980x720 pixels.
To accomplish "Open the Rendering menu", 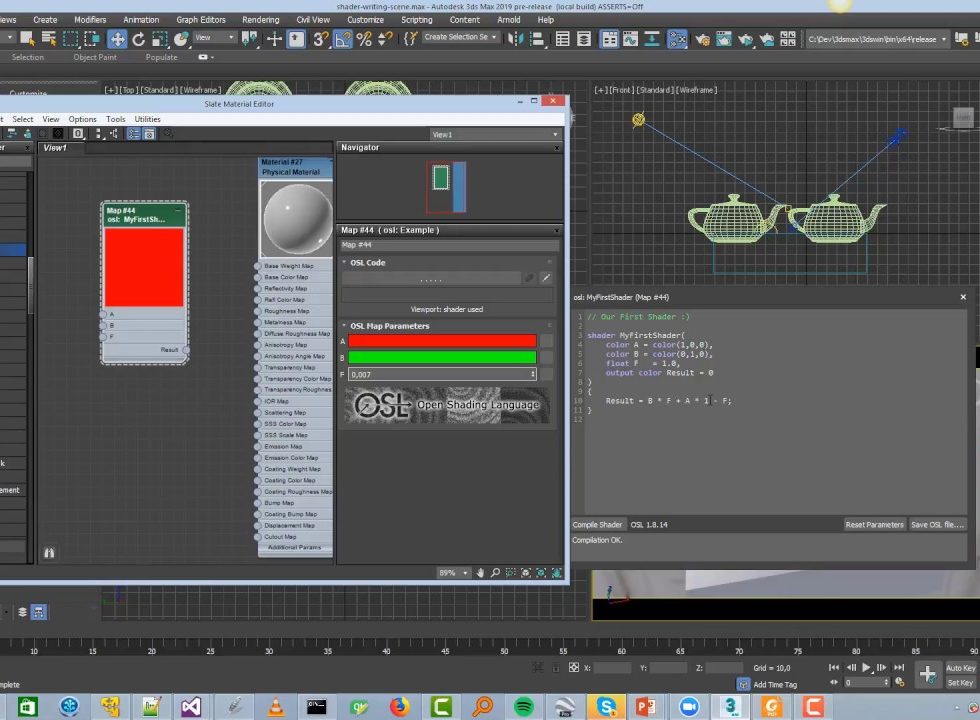I will (x=261, y=20).
